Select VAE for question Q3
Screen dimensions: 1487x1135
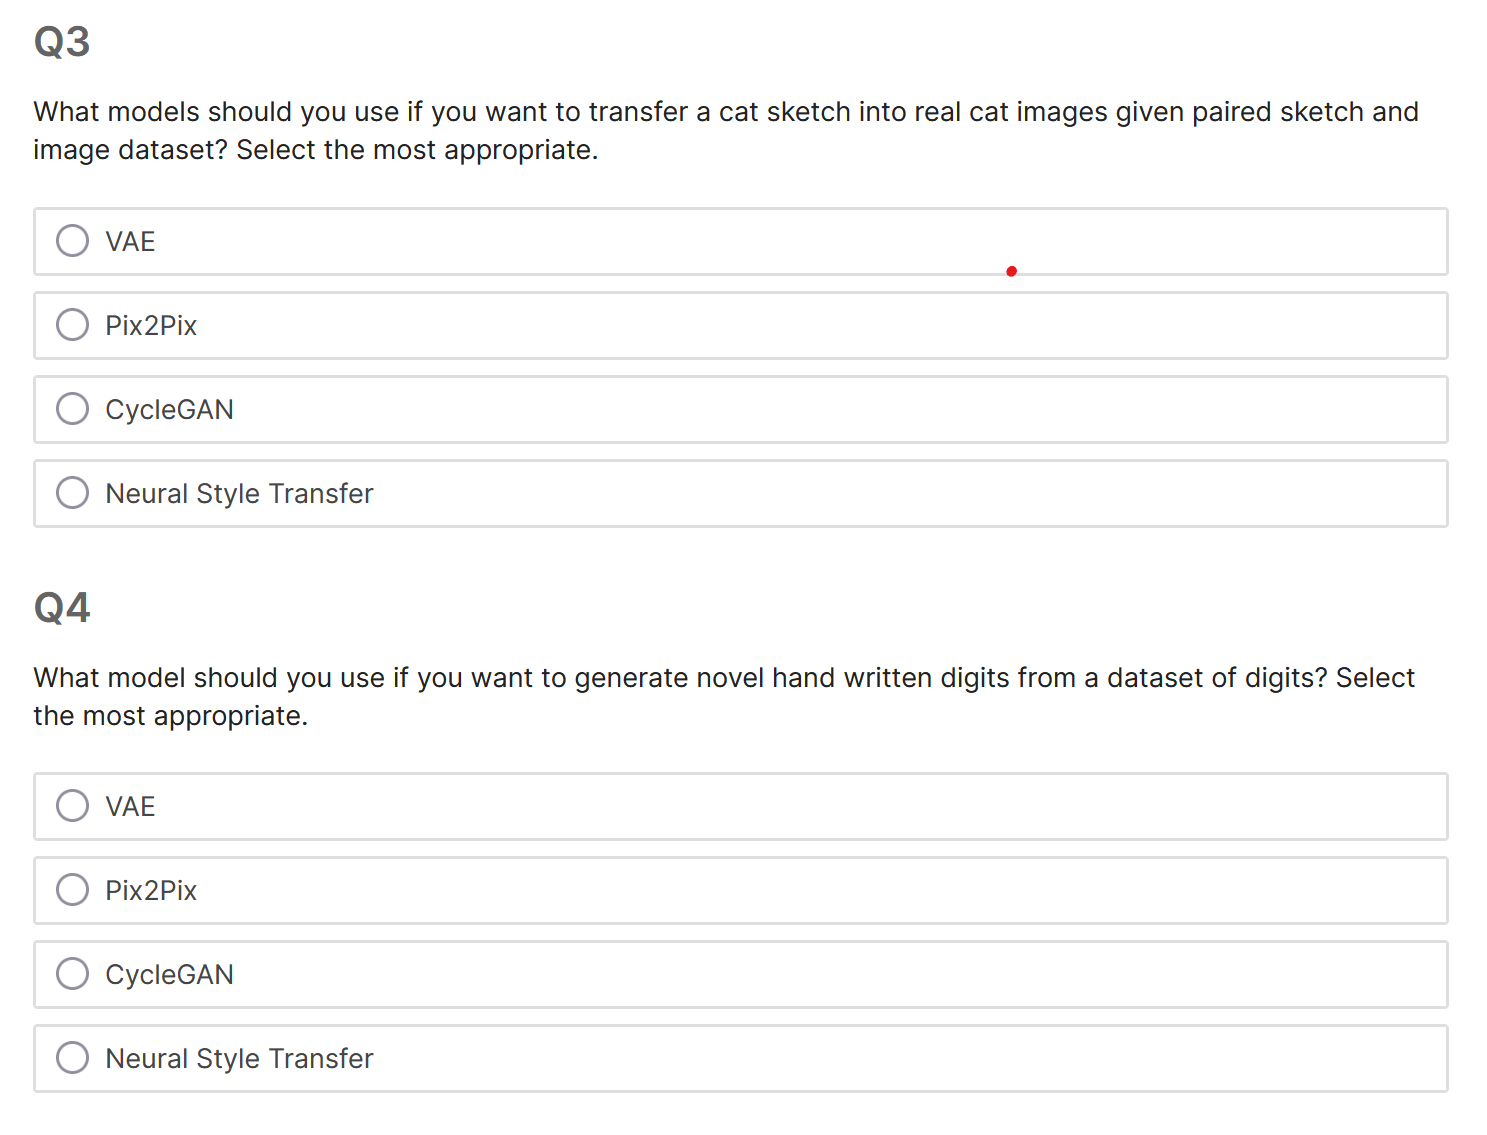72,241
